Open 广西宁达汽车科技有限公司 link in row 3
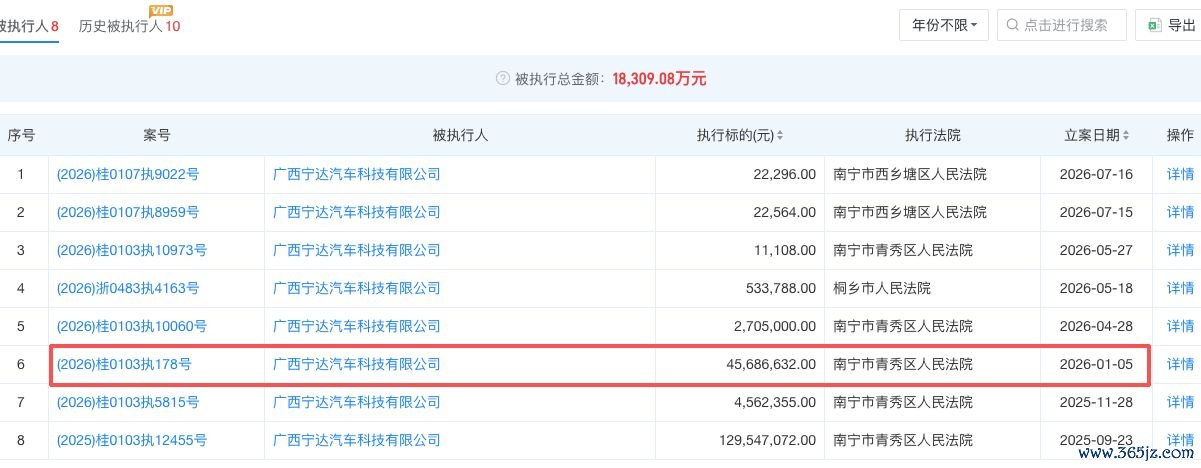This screenshot has height=468, width=1201. 357,250
